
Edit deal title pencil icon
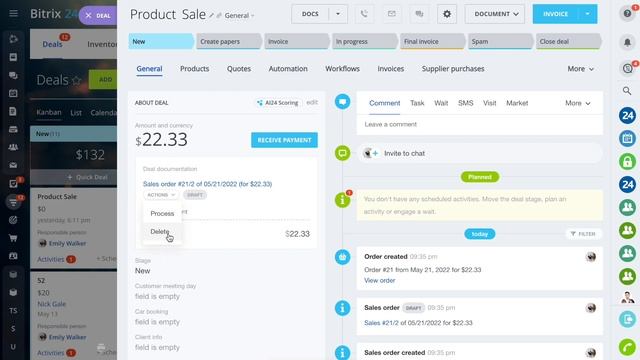point(211,16)
